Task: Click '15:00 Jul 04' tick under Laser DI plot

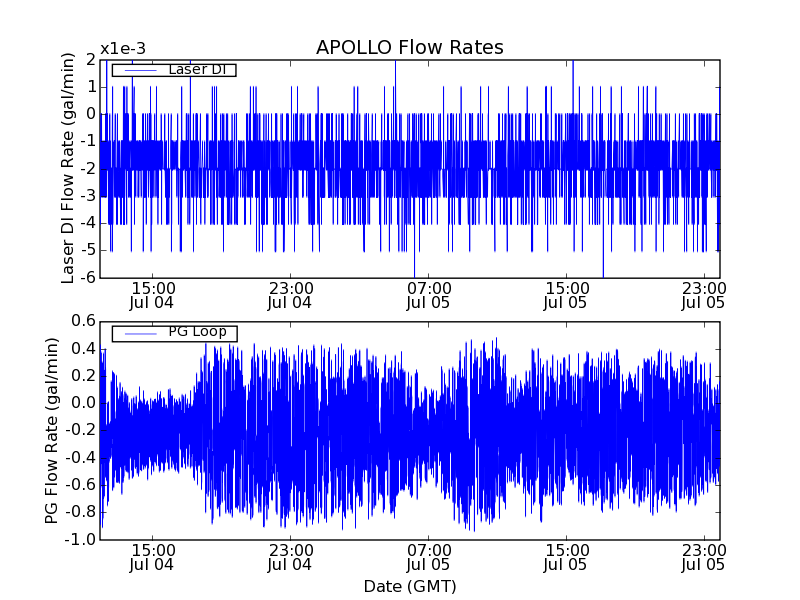Action: [152, 295]
